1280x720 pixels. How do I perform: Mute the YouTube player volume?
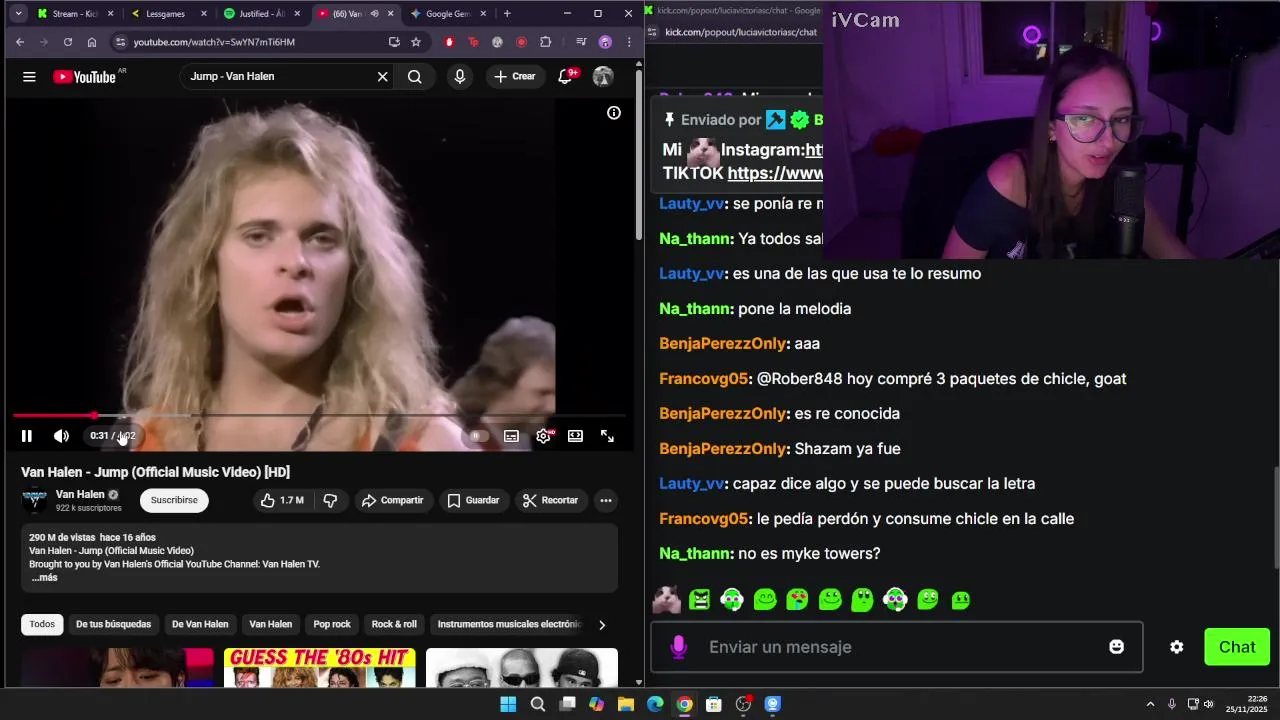pos(61,436)
